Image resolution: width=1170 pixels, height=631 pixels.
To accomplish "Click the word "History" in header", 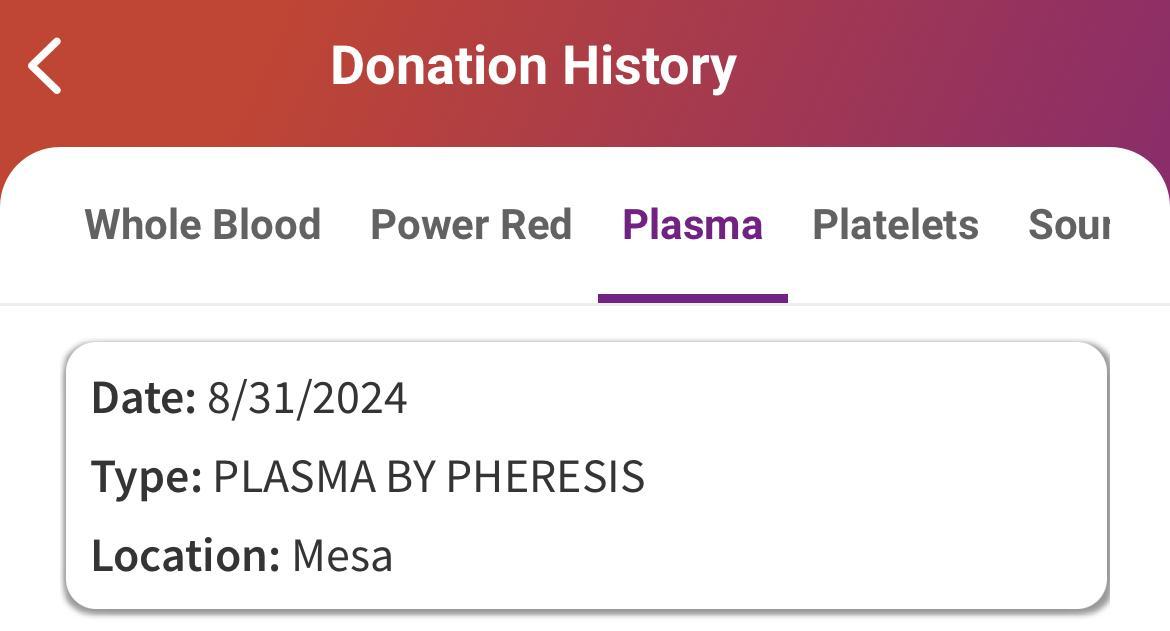I will (648, 66).
